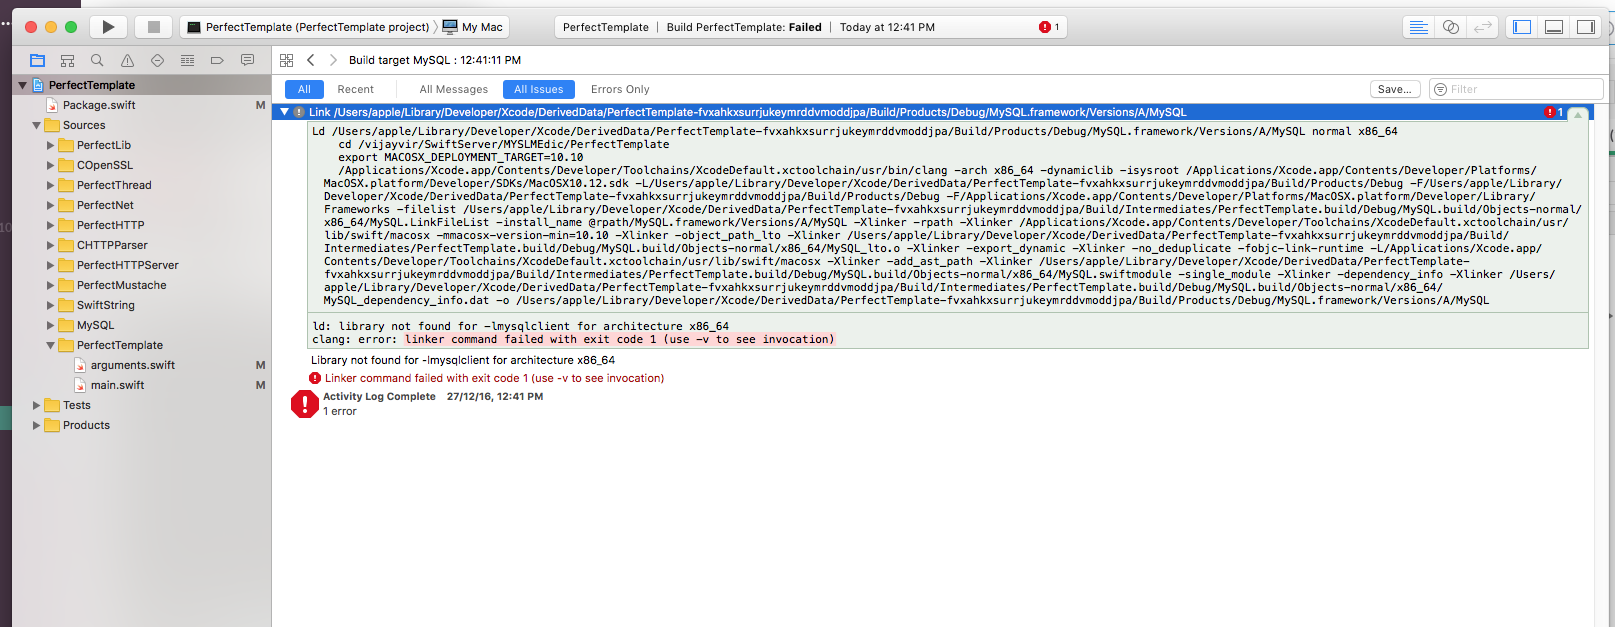Show the Standard editor
This screenshot has height=627, width=1615.
pyautogui.click(x=1418, y=27)
